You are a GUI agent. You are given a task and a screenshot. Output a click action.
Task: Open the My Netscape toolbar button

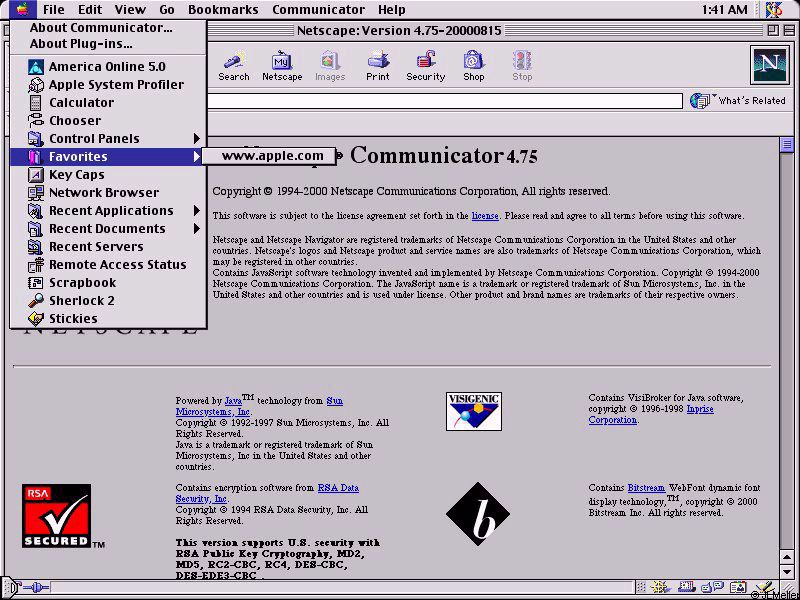pyautogui.click(x=282, y=66)
